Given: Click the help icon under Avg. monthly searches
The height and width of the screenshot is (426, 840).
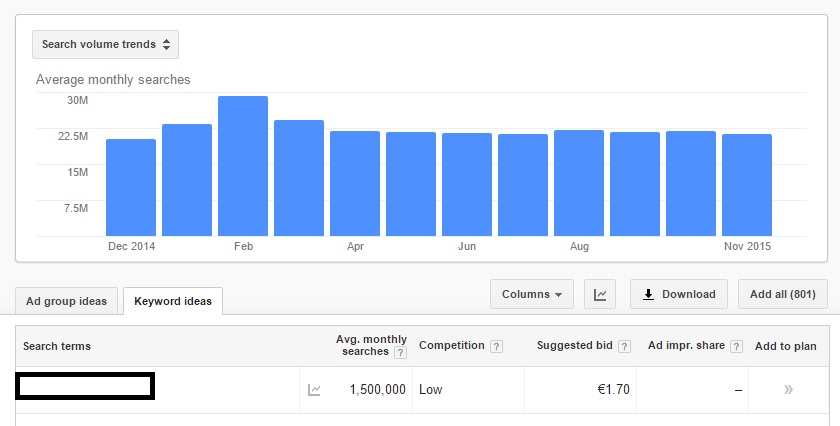Looking at the screenshot, I should click(x=400, y=353).
